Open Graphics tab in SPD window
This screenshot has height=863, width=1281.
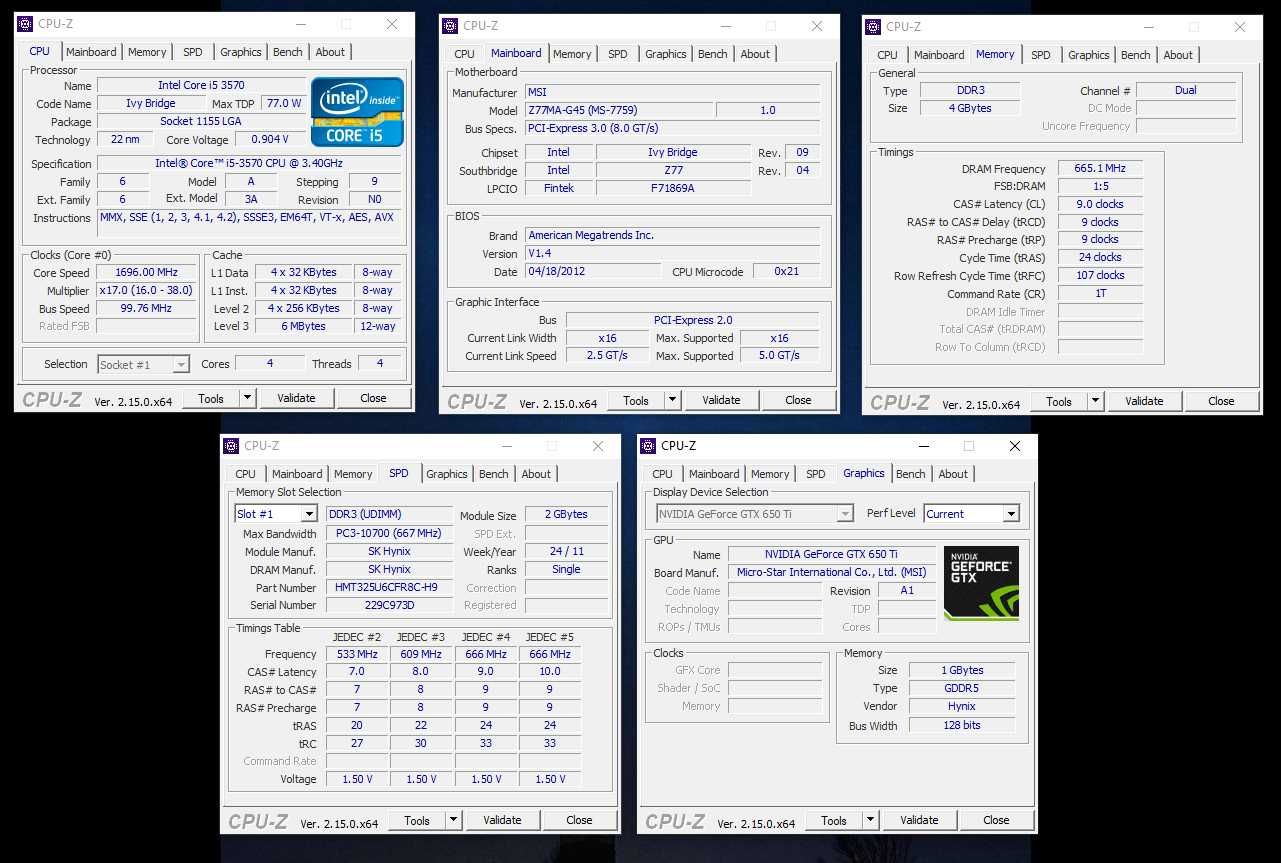click(446, 474)
